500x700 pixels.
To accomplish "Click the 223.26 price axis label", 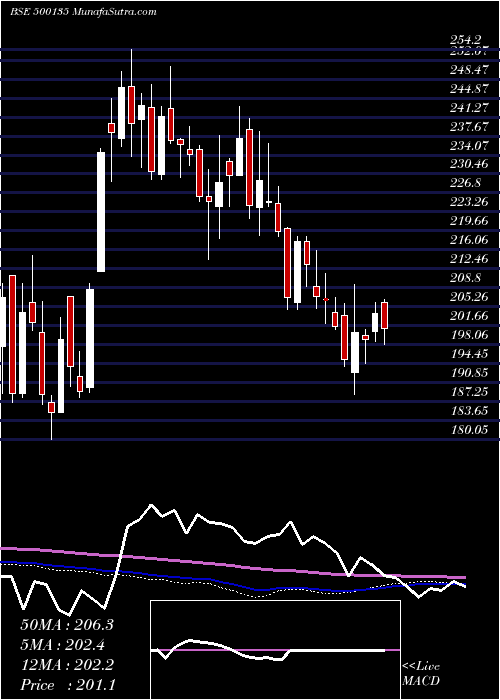I will pos(470,202).
